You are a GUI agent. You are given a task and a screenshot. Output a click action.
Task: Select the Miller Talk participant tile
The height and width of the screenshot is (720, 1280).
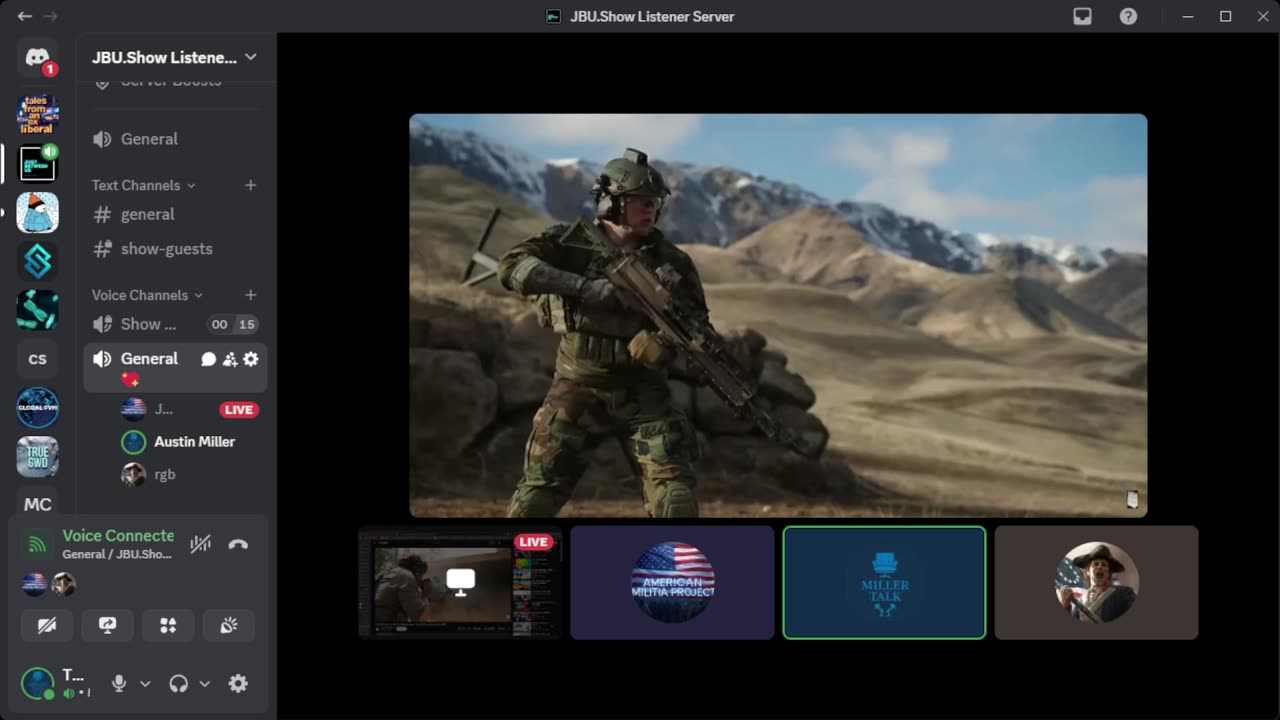tap(884, 582)
